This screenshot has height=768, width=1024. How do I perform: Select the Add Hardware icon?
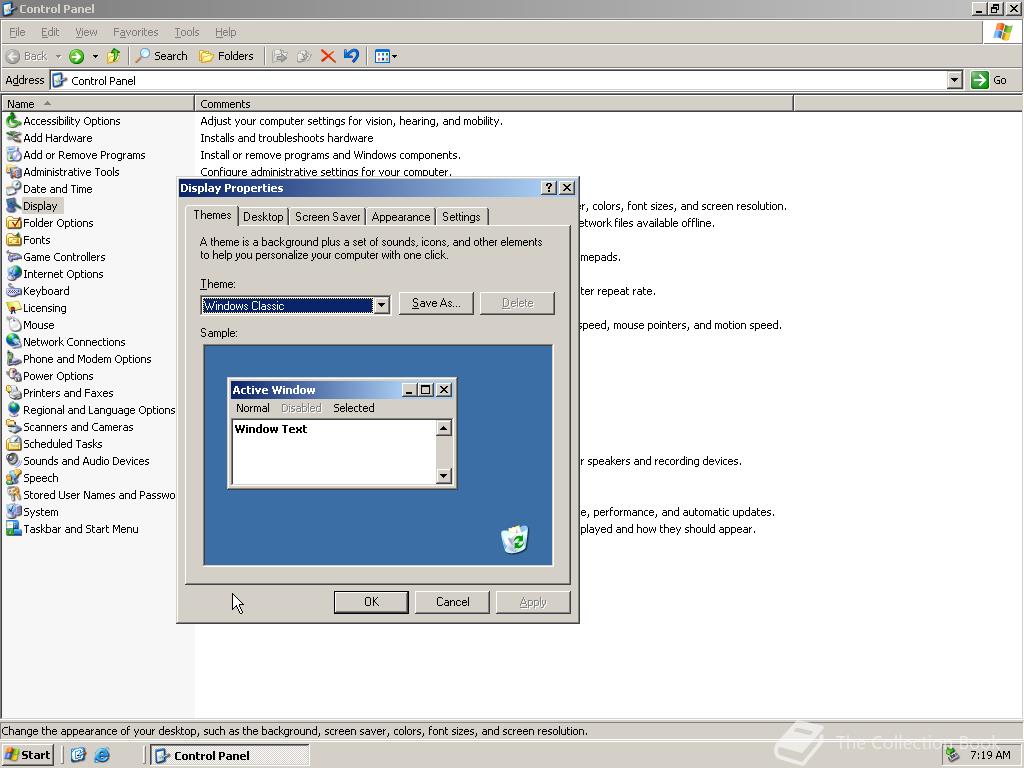point(14,138)
